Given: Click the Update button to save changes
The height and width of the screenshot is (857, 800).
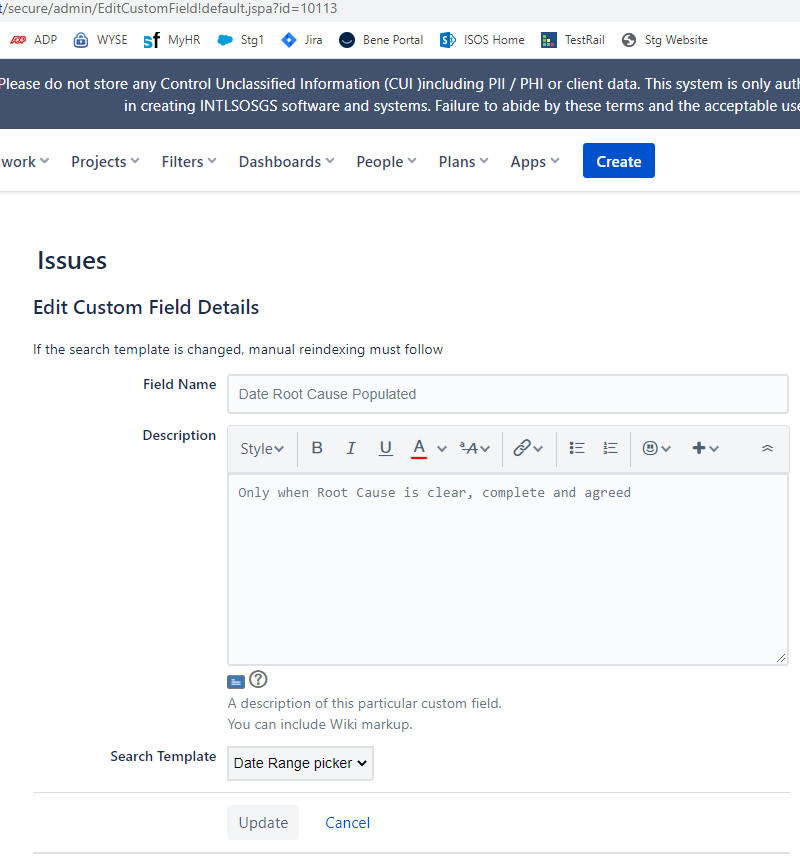Looking at the screenshot, I should click(x=262, y=822).
